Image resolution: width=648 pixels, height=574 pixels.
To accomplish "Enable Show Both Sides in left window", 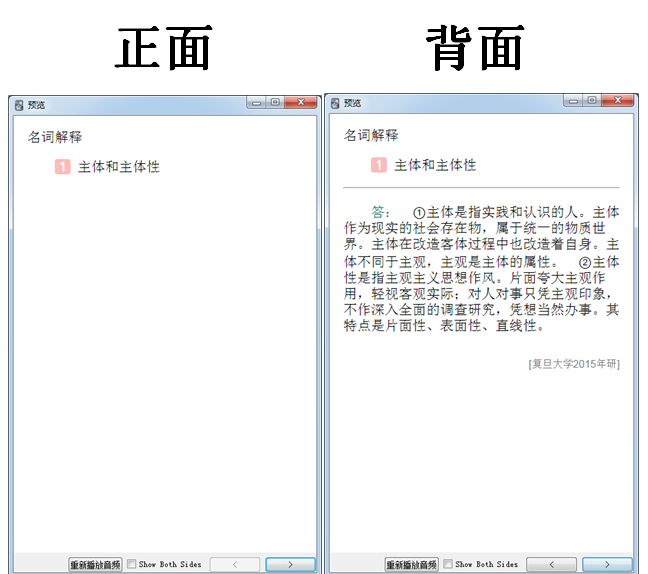I will pyautogui.click(x=131, y=564).
